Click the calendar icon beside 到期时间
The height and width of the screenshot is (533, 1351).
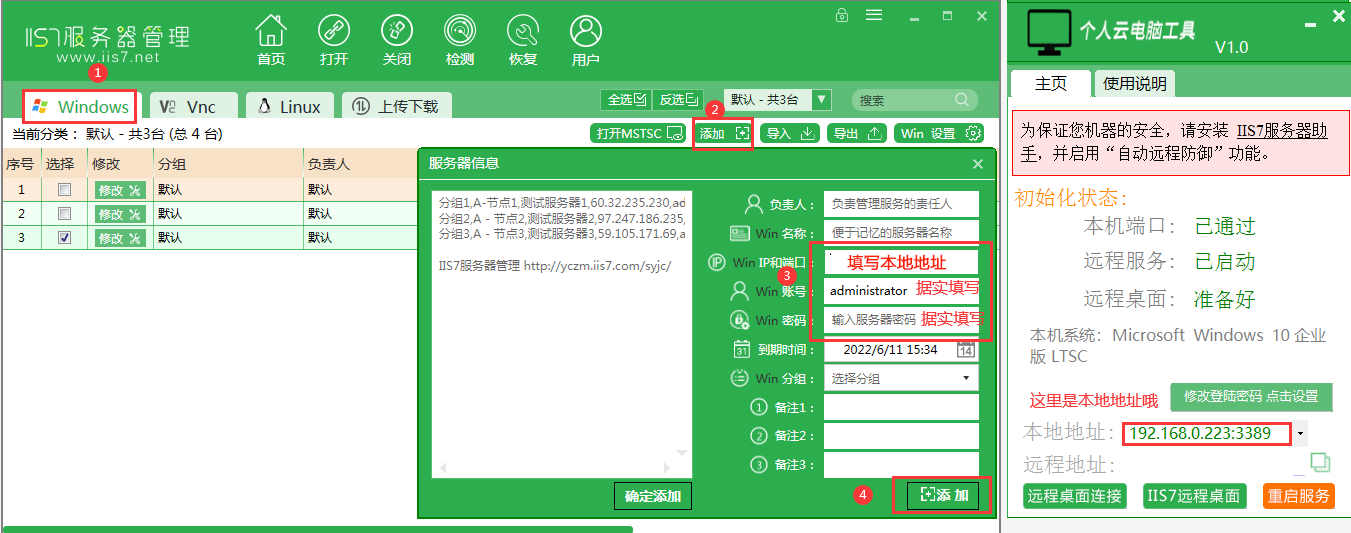pos(966,349)
